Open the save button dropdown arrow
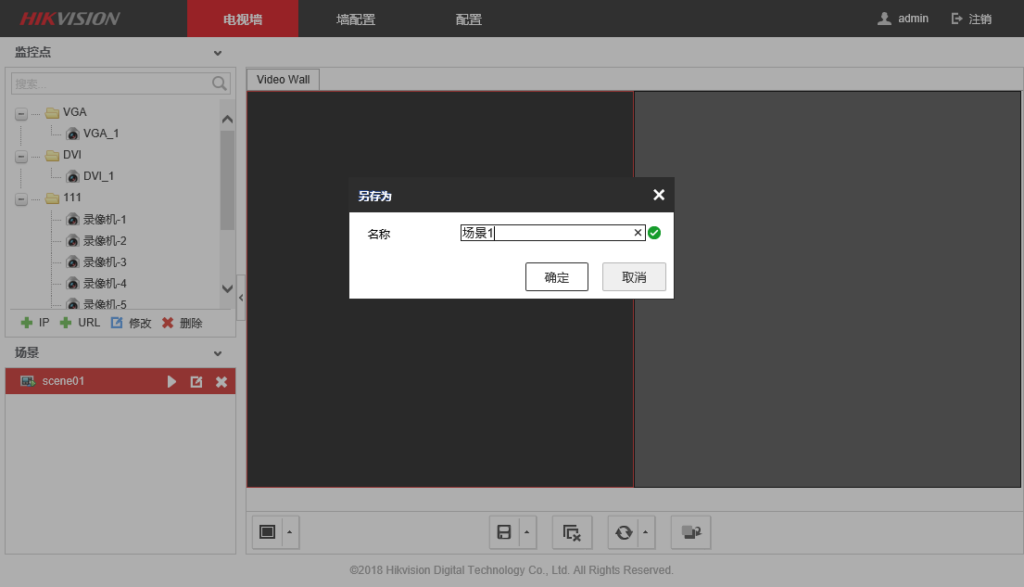1024x587 pixels. [527, 533]
